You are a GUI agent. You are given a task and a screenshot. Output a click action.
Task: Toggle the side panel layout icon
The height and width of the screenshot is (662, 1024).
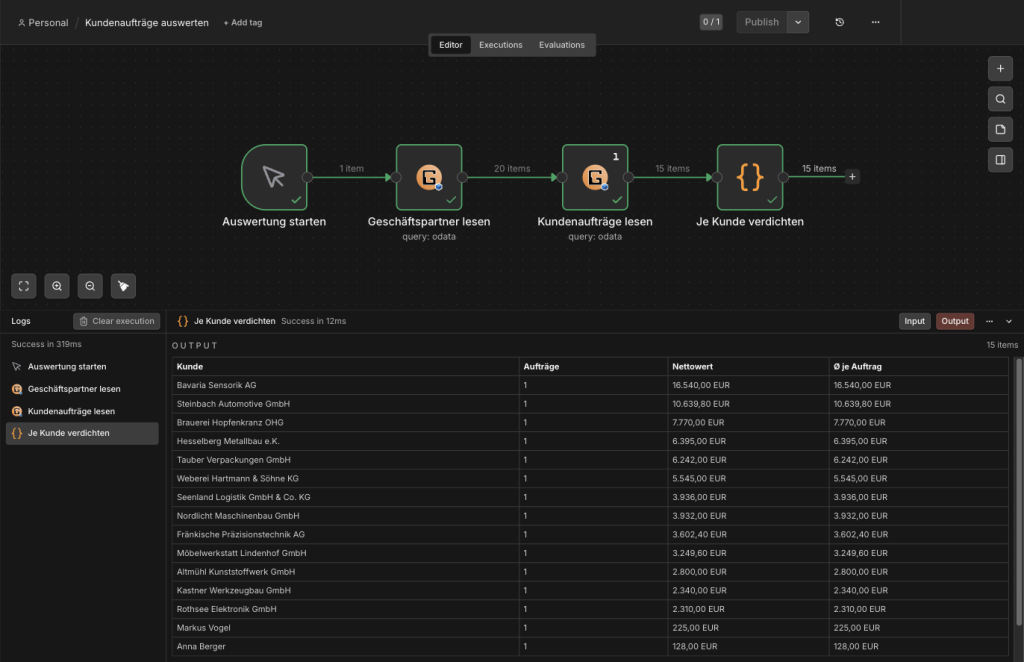(x=1000, y=160)
